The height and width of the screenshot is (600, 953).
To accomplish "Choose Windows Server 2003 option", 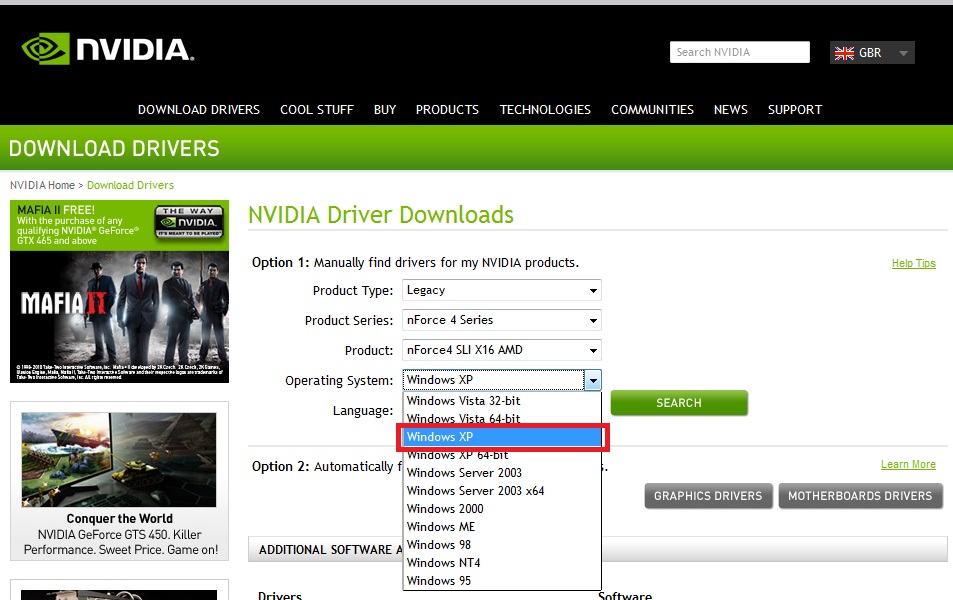I will [502, 472].
